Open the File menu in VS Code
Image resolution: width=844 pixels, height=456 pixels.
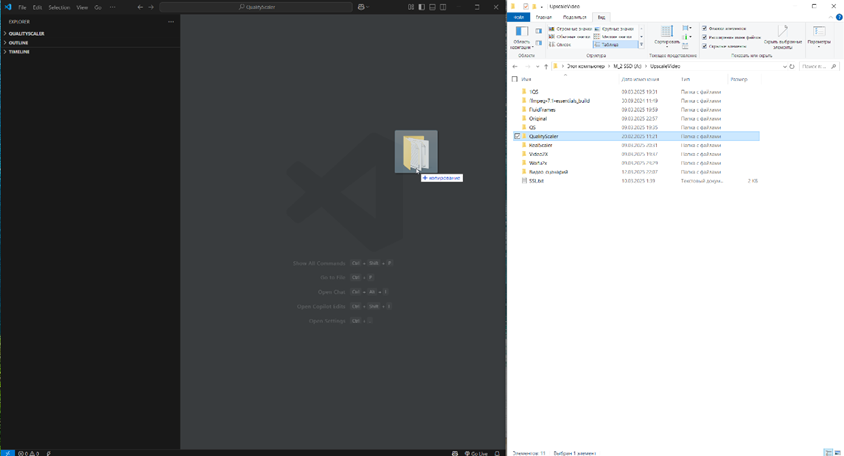(x=22, y=8)
